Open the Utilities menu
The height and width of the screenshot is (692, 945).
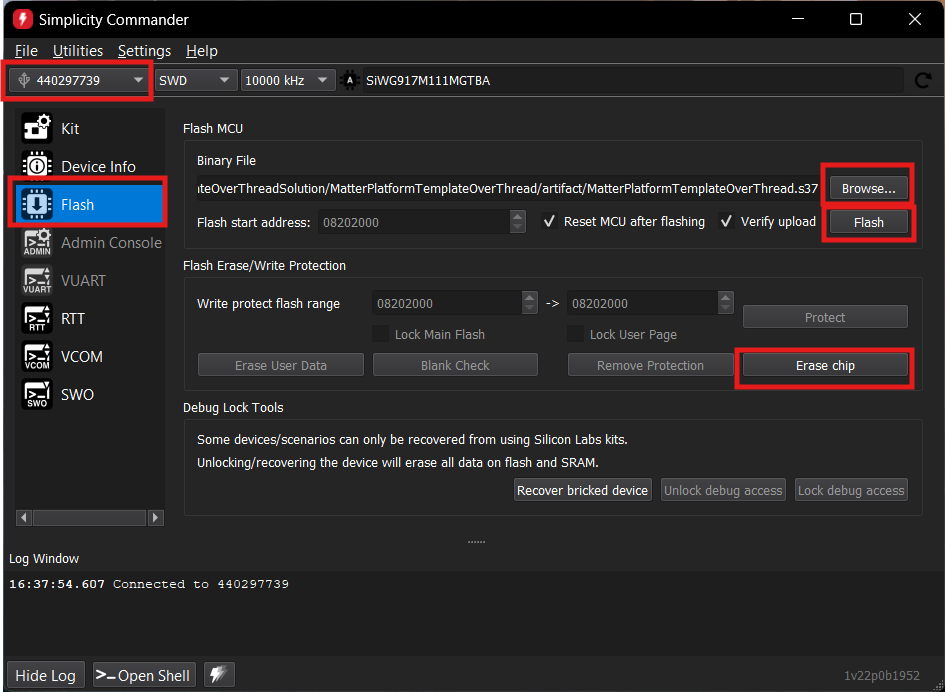coord(78,51)
